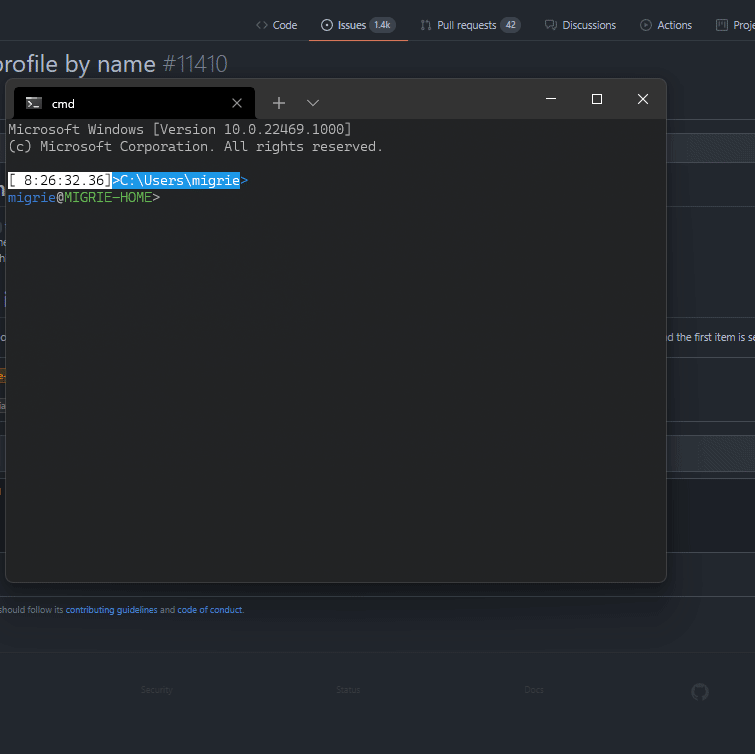Open the contributing guidelines link
The image size is (755, 754).
pyautogui.click(x=111, y=610)
